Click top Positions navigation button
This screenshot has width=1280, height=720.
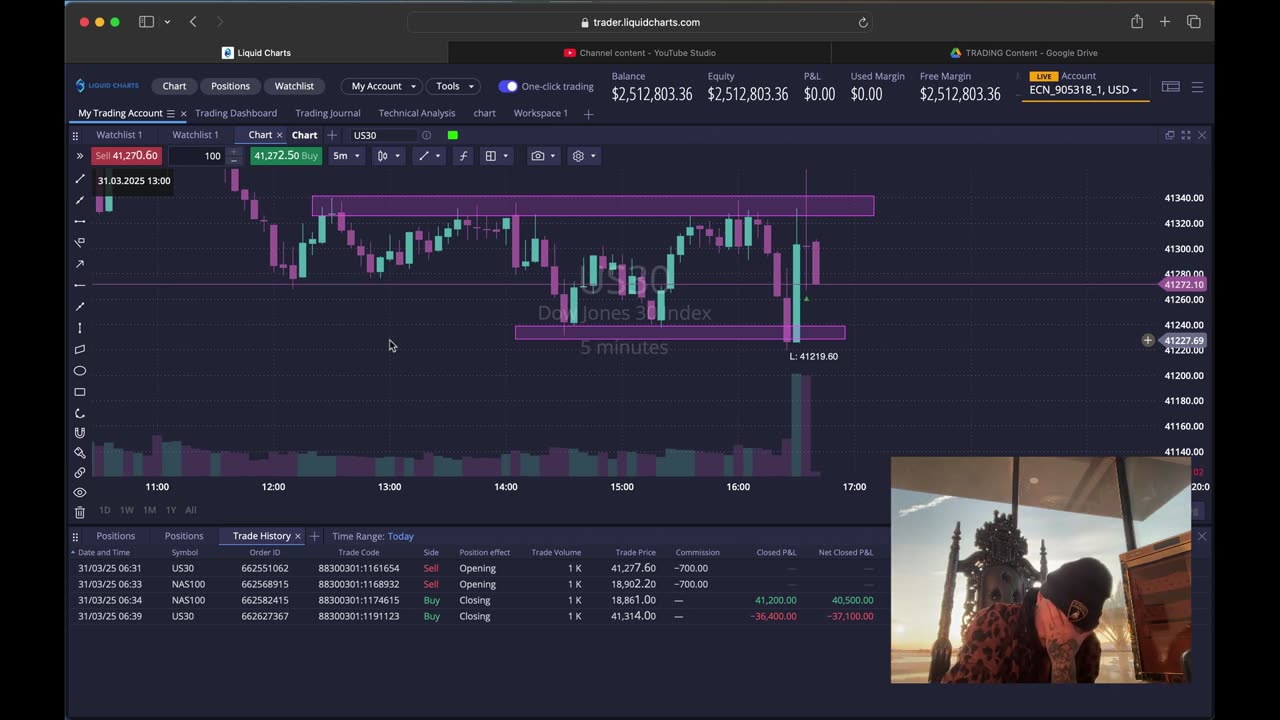pyautogui.click(x=230, y=86)
